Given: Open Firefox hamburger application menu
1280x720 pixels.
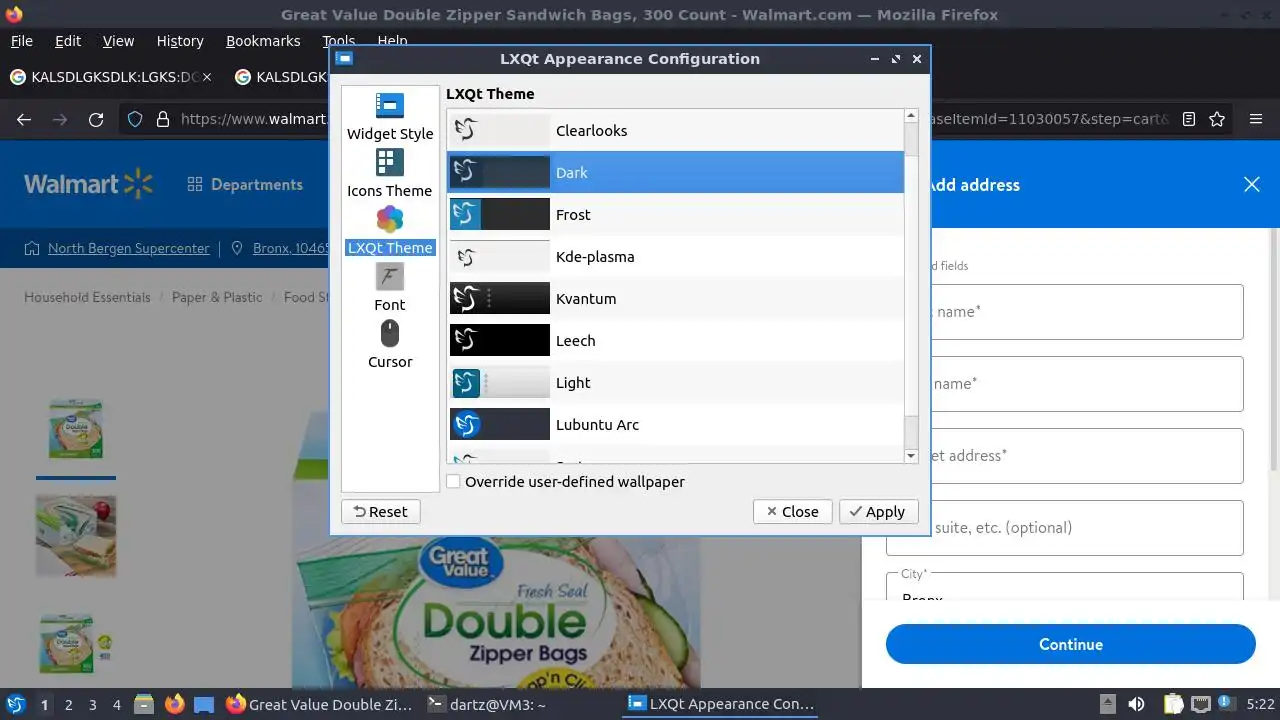Looking at the screenshot, I should (1256, 120).
